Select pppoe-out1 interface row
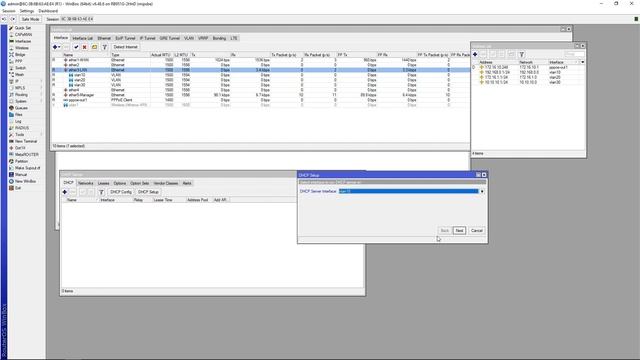 click(x=260, y=100)
